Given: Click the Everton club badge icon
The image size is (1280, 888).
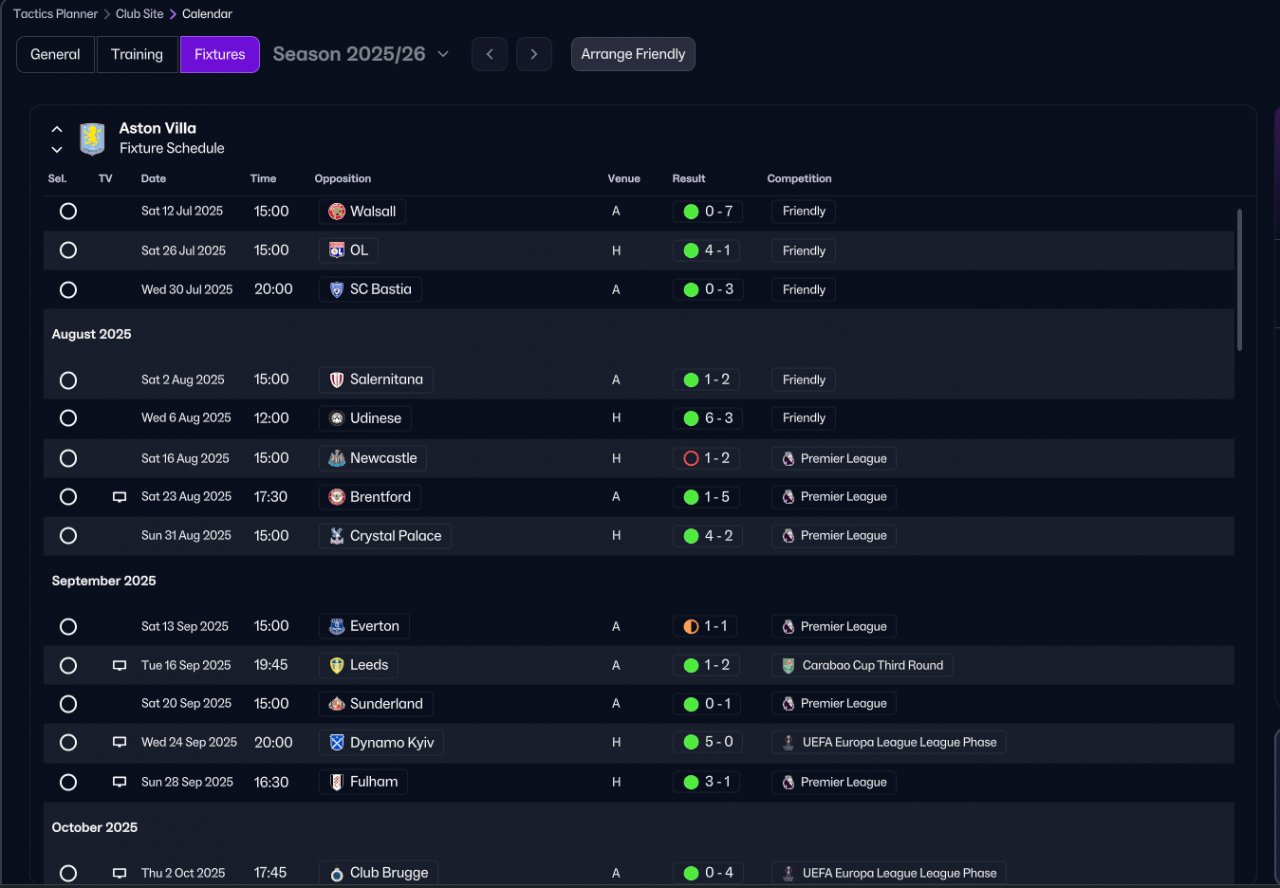Looking at the screenshot, I should (337, 626).
